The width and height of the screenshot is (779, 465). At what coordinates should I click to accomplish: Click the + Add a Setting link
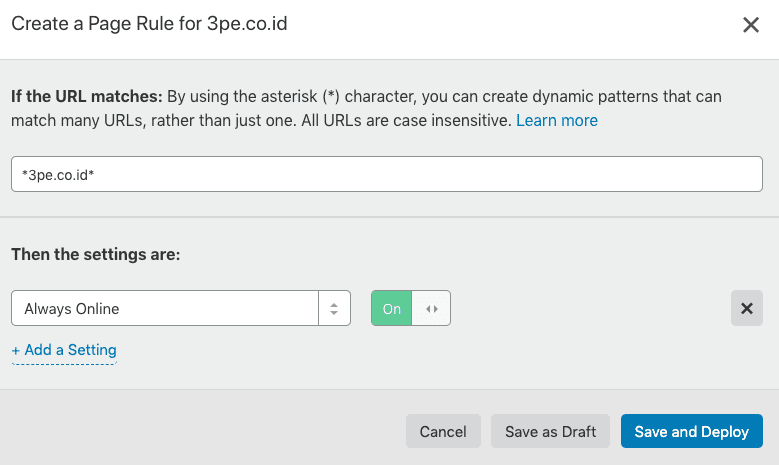(64, 350)
